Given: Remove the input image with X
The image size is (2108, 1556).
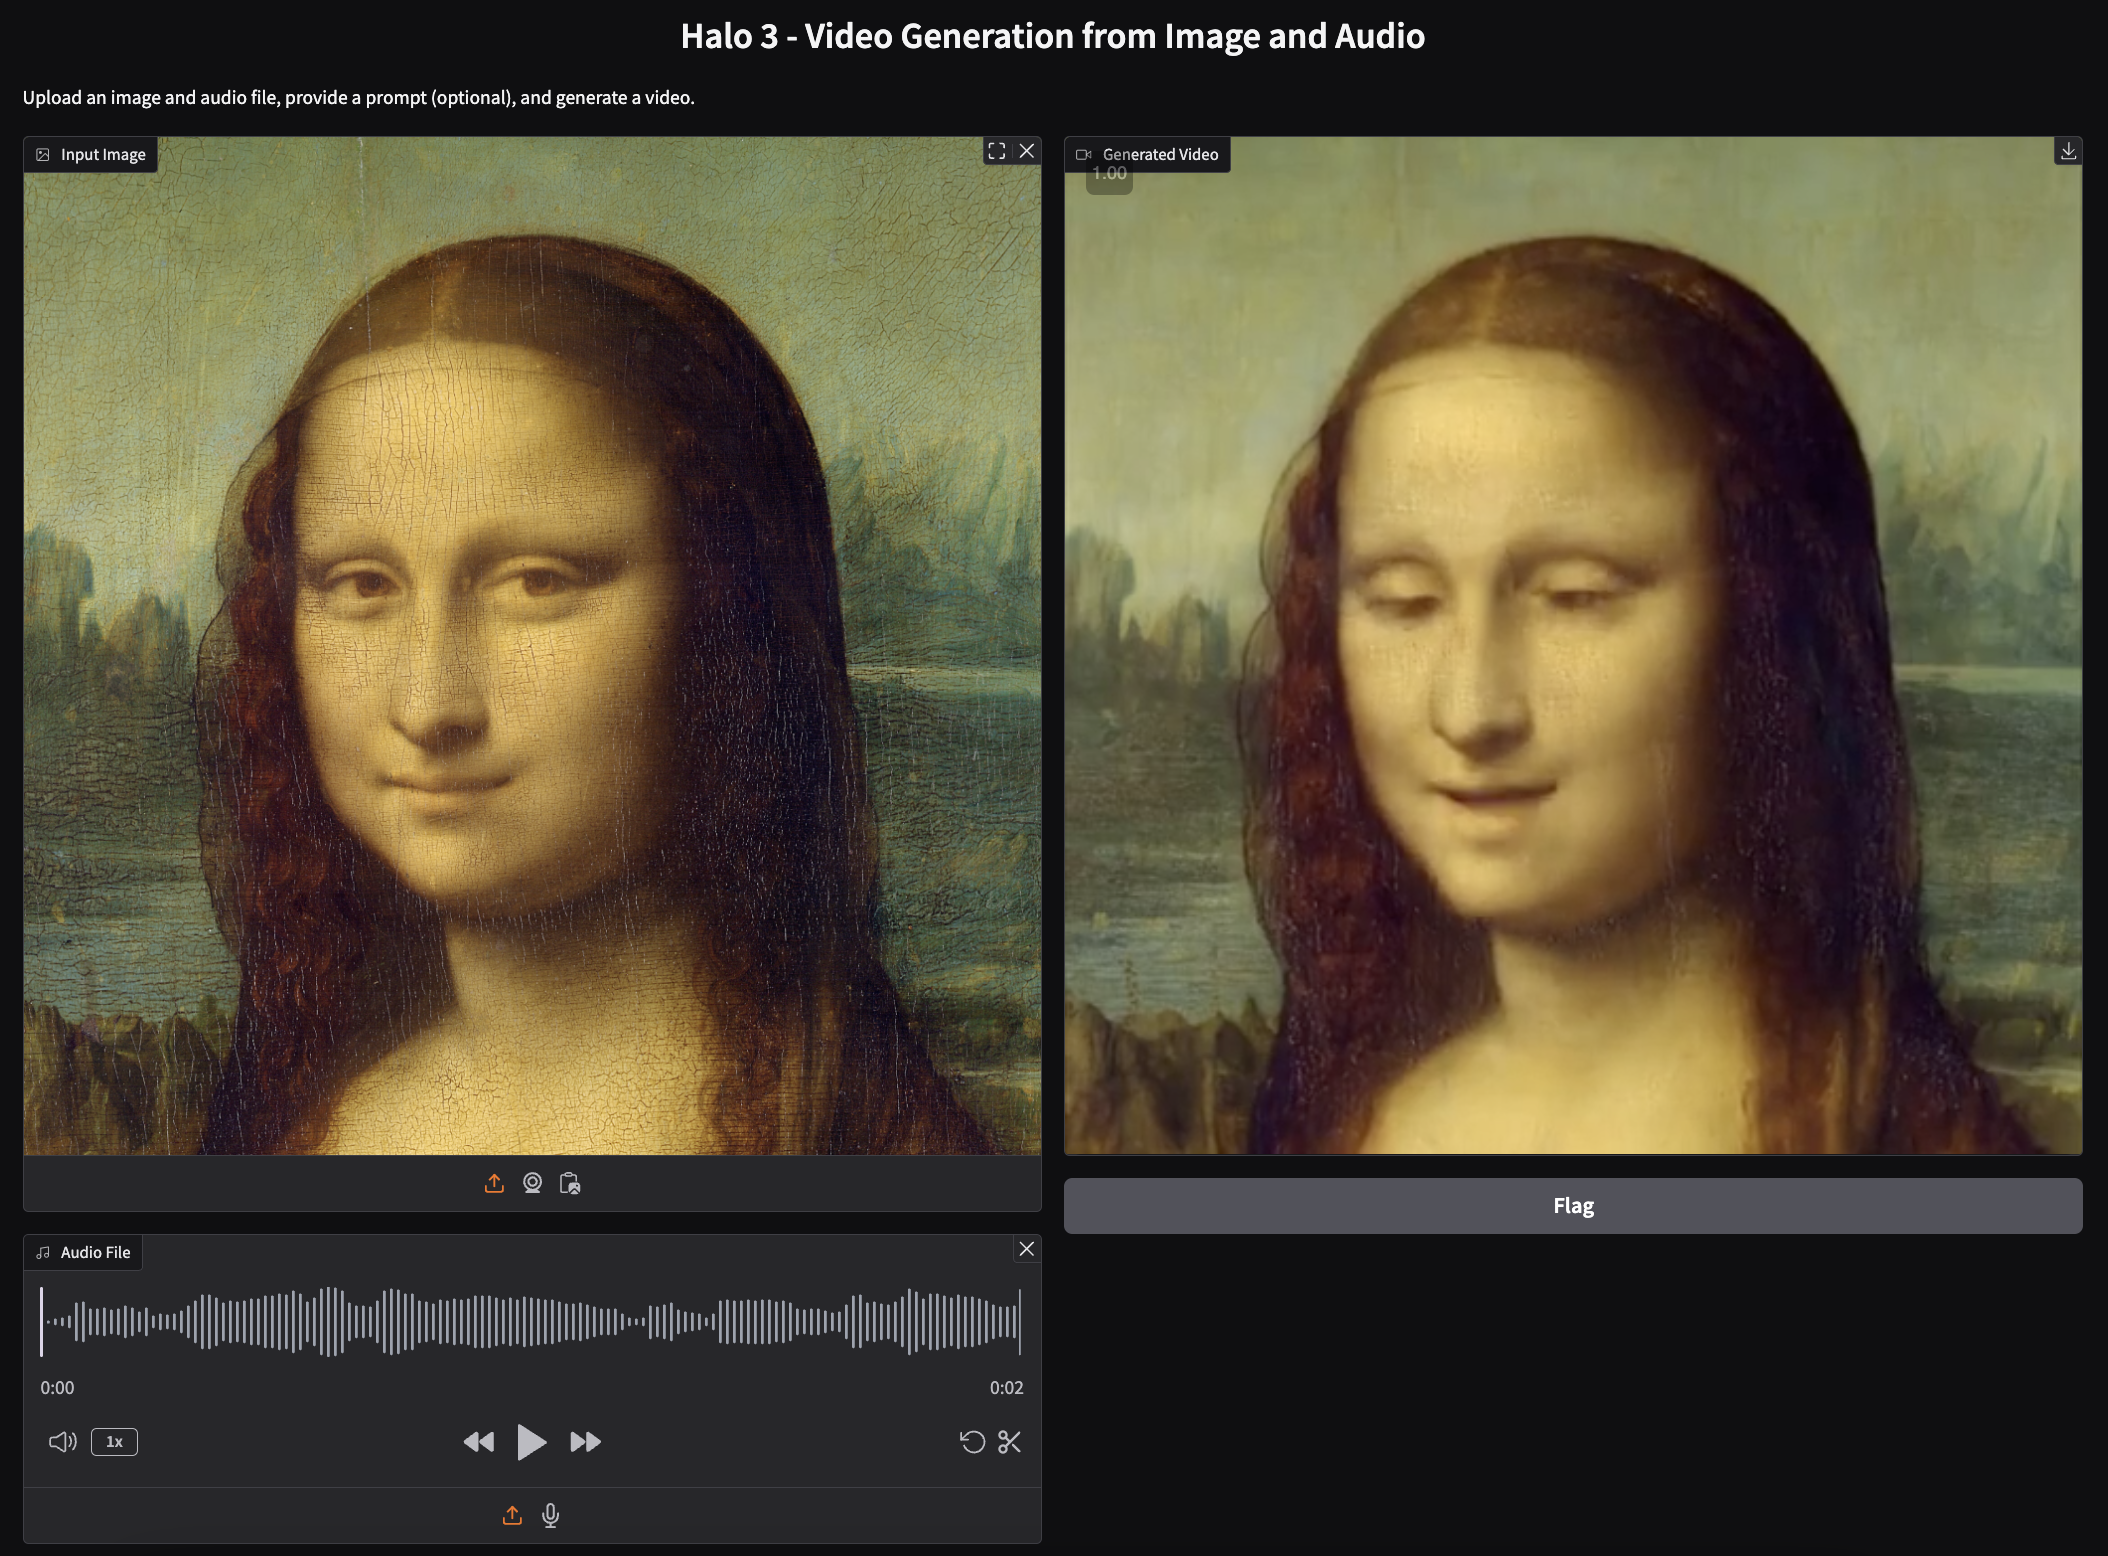Looking at the screenshot, I should 1027,151.
